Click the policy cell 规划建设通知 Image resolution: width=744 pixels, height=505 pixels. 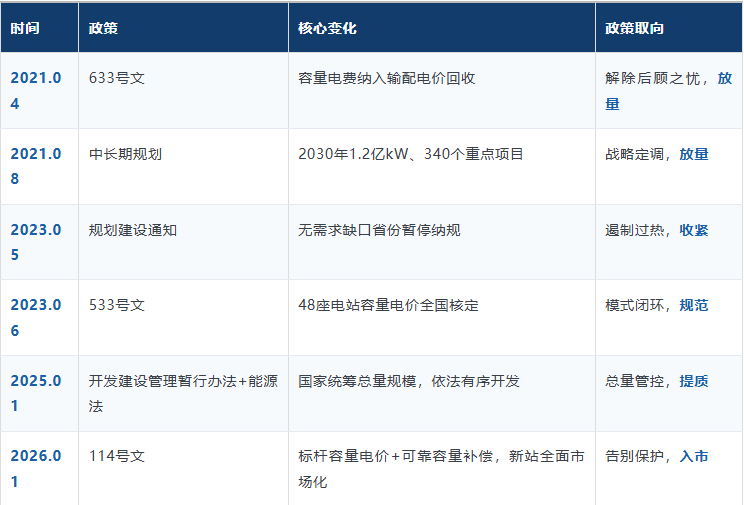tap(183, 242)
